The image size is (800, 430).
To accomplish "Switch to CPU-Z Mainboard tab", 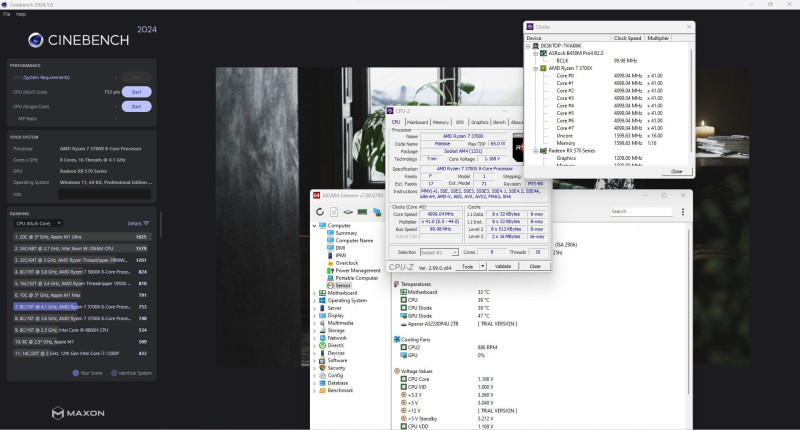I will [417, 122].
